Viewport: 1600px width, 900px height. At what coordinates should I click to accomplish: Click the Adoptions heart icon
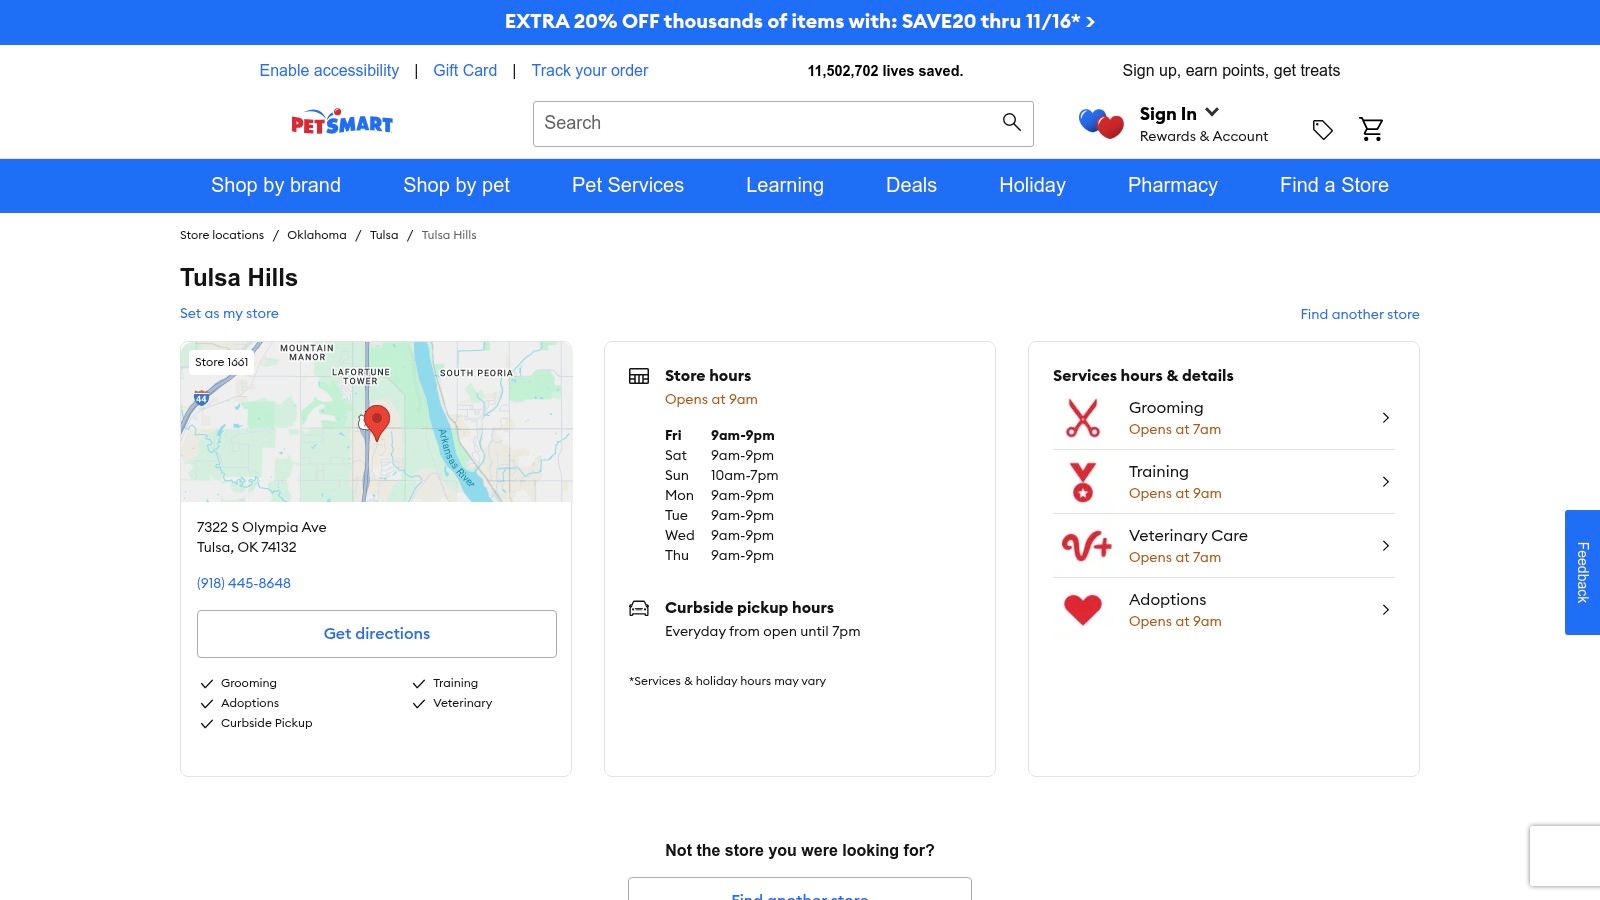tap(1082, 609)
